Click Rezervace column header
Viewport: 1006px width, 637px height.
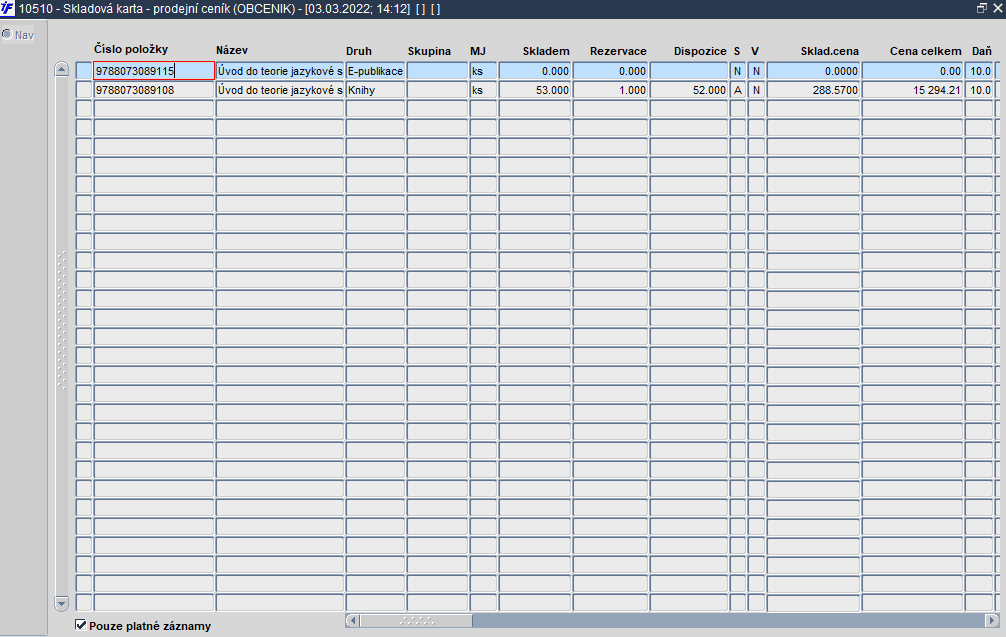tap(618, 51)
